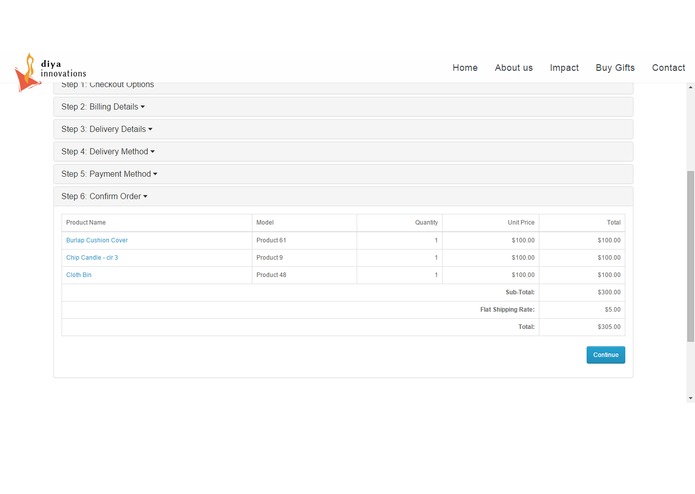Click the vertical scrollbar thumb
Image resolution: width=695 pixels, height=494 pixels.
(x=691, y=256)
